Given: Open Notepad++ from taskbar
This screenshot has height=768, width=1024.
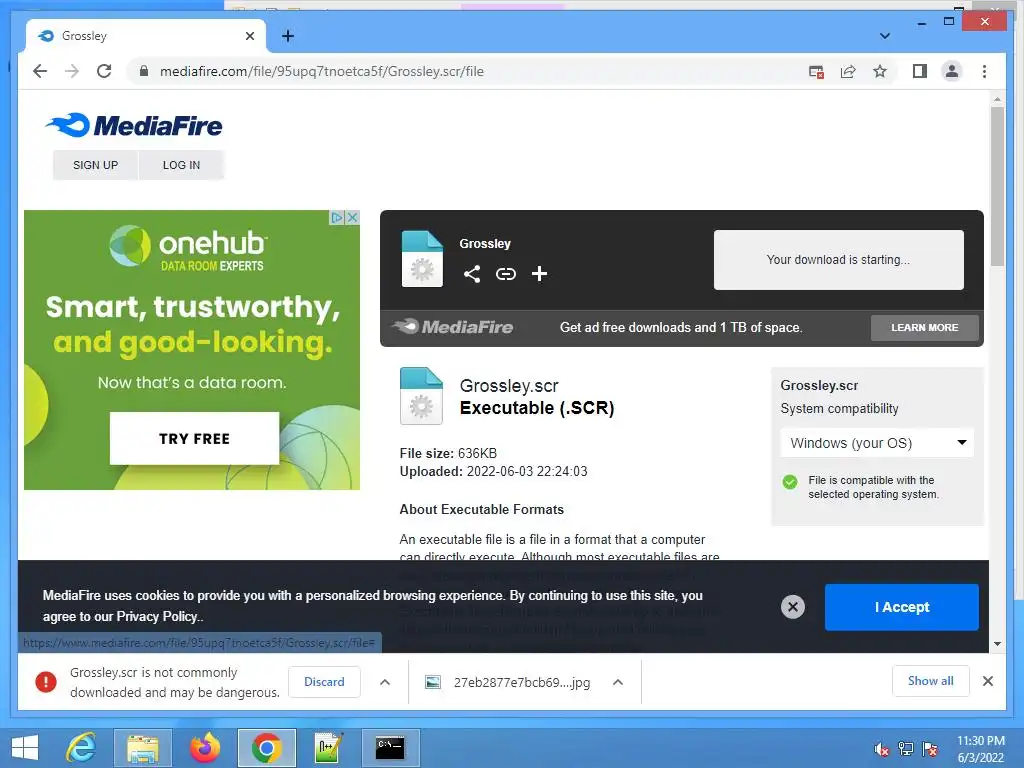Looking at the screenshot, I should (x=328, y=748).
